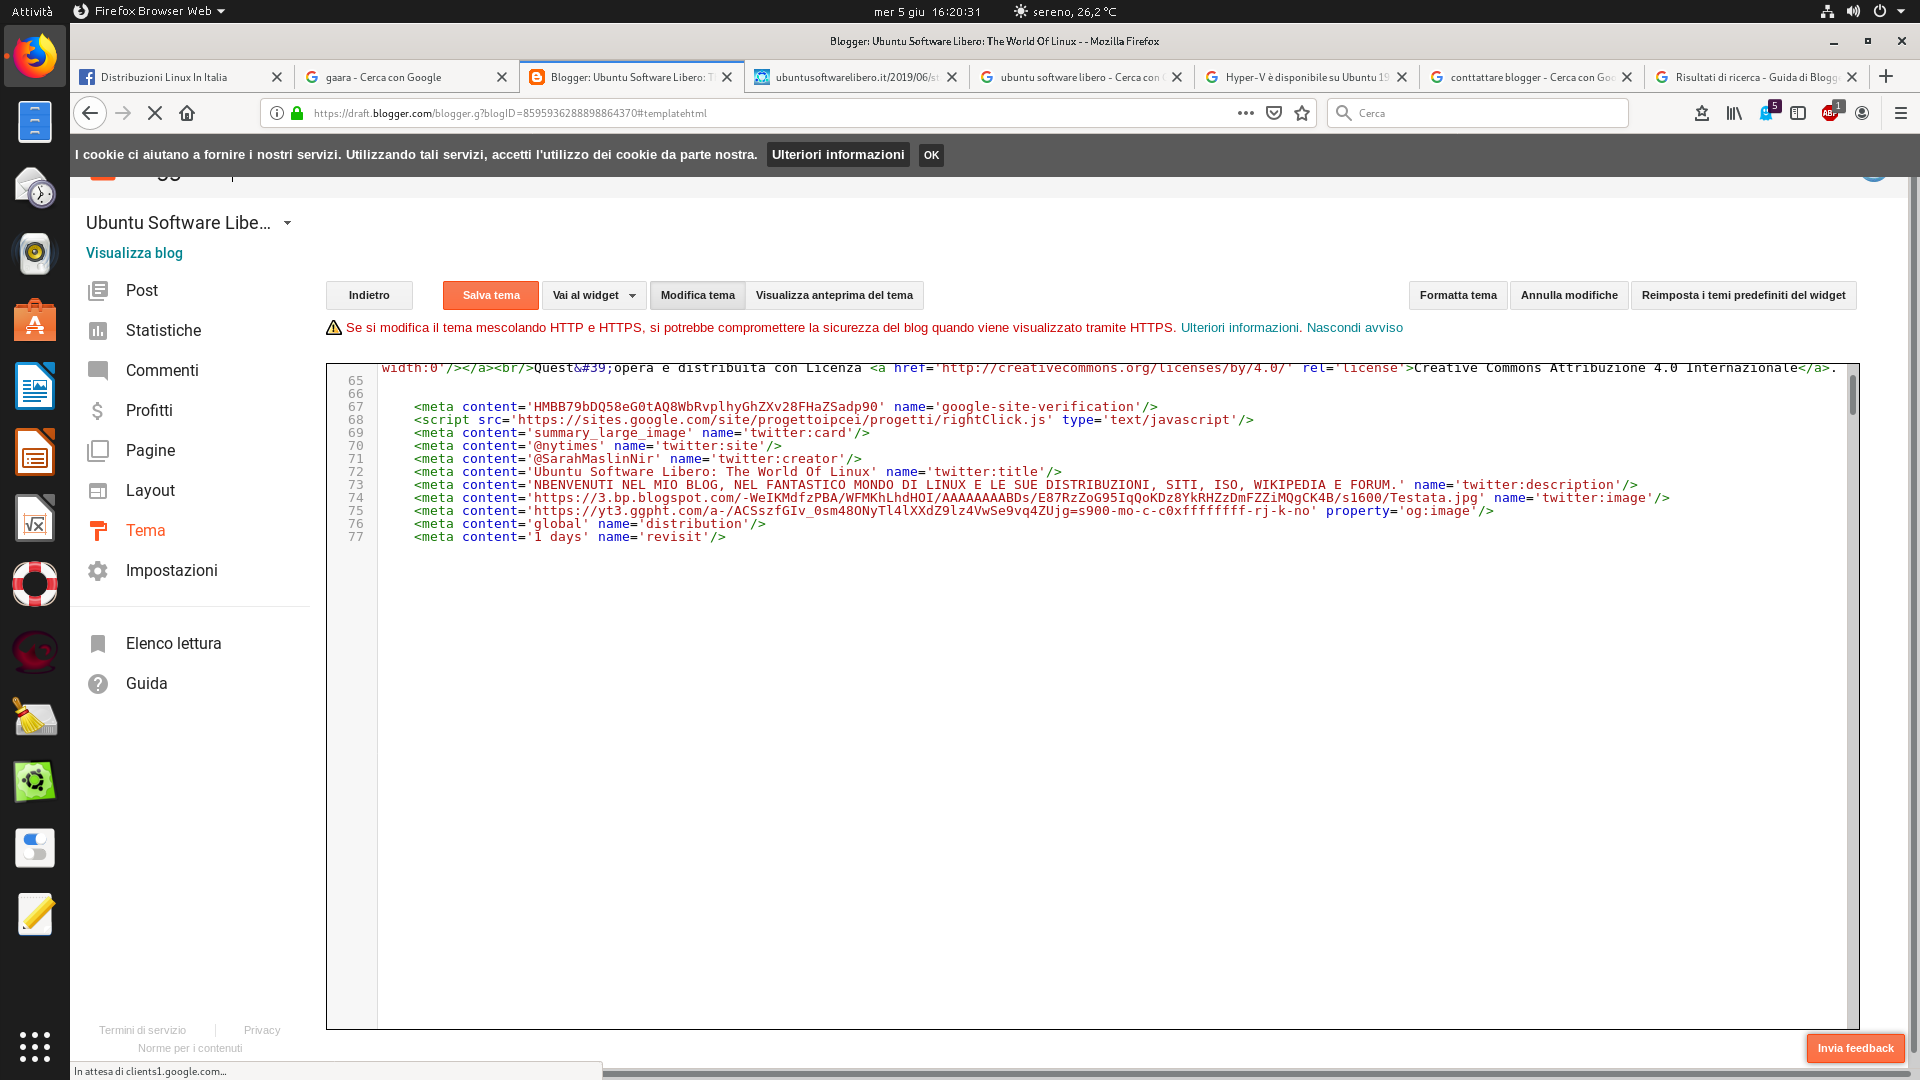Accept cookies with the OK button
Viewport: 1920px width, 1080px height.
click(931, 155)
